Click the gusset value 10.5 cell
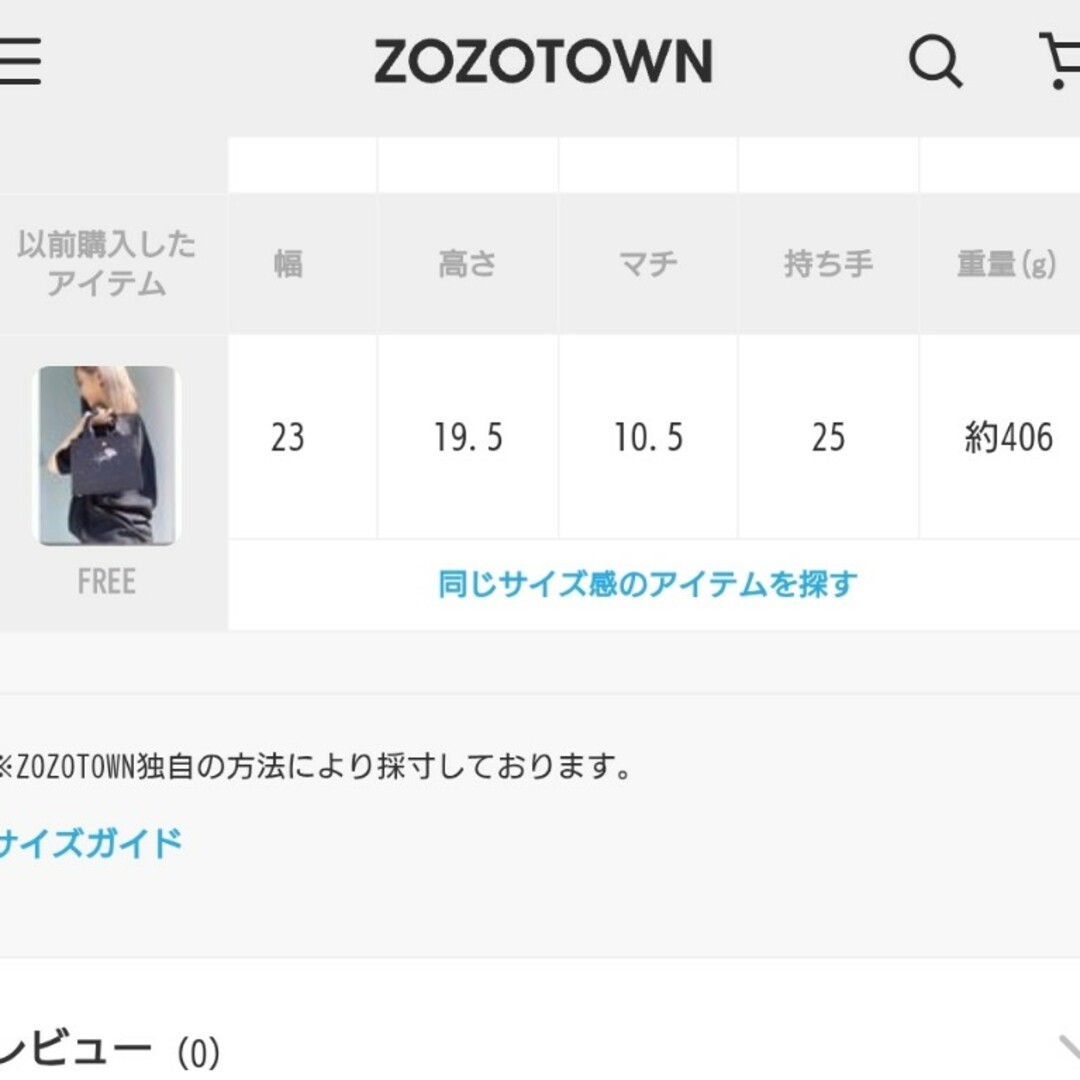The height and width of the screenshot is (1080, 1080). pyautogui.click(x=648, y=437)
